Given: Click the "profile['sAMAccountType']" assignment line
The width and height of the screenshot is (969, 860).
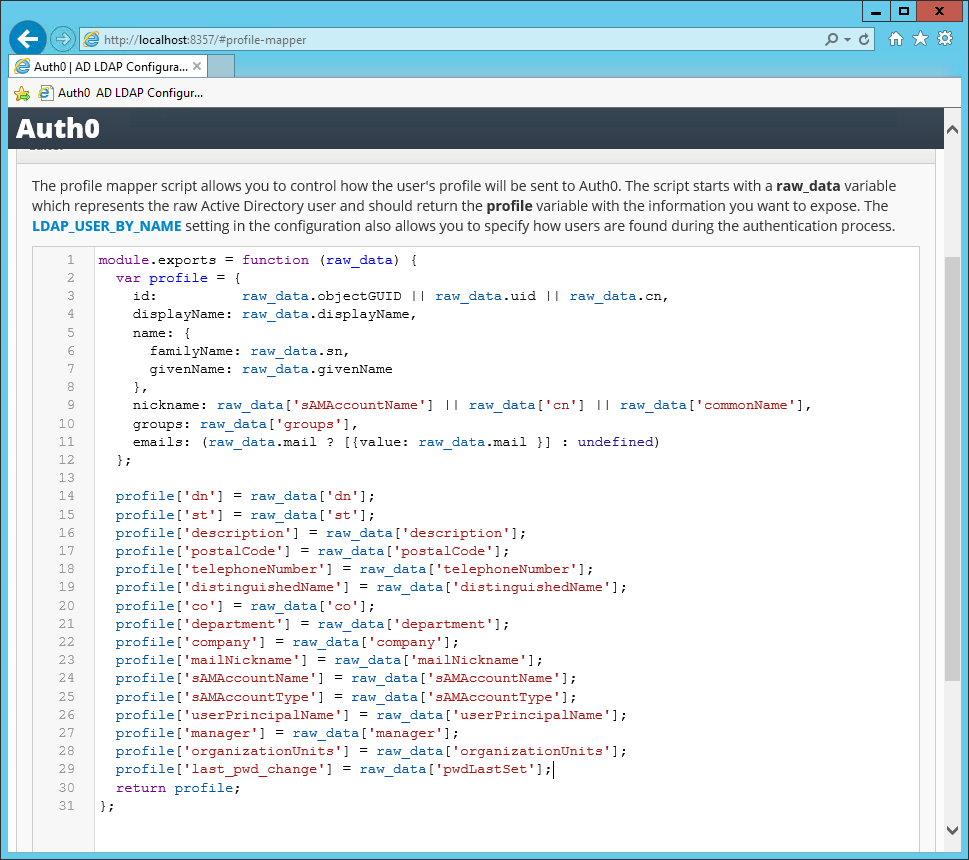Looking at the screenshot, I should [x=345, y=697].
